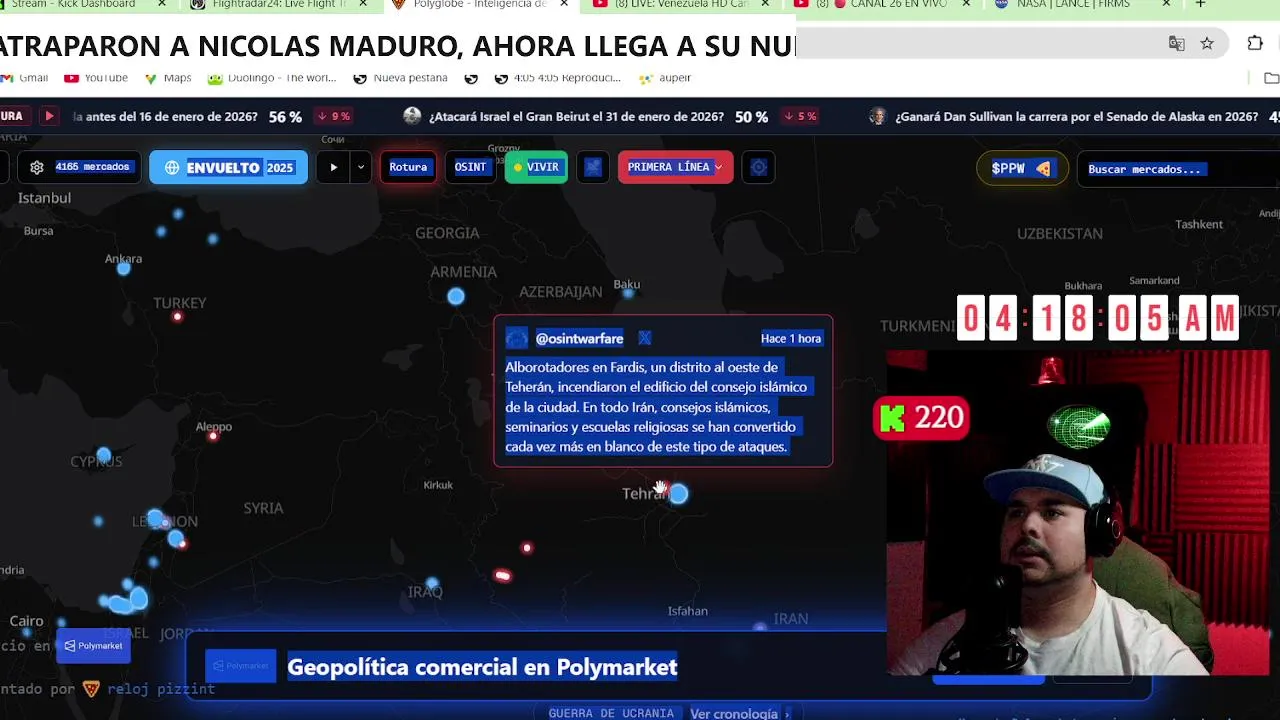Select the blue marker in Armenia

(x=456, y=296)
